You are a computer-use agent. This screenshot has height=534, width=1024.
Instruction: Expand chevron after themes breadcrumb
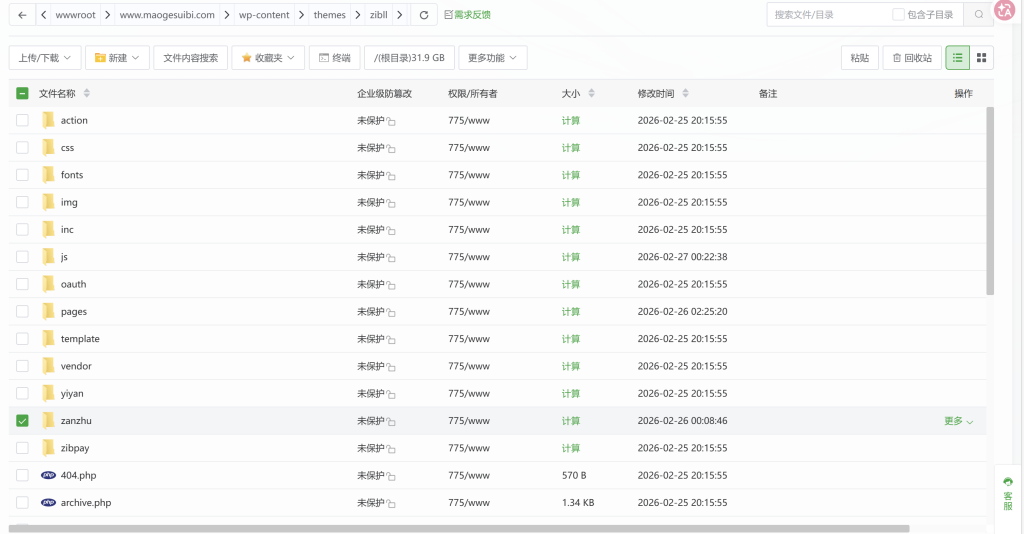[358, 15]
